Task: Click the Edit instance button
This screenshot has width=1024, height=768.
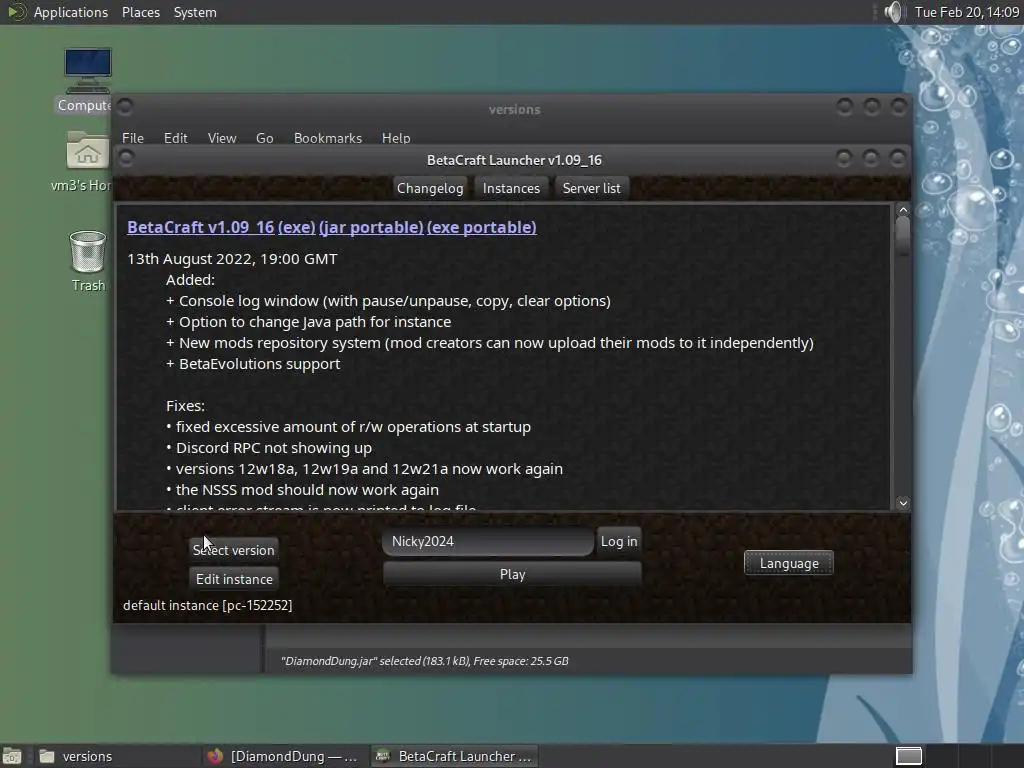Action: (234, 579)
